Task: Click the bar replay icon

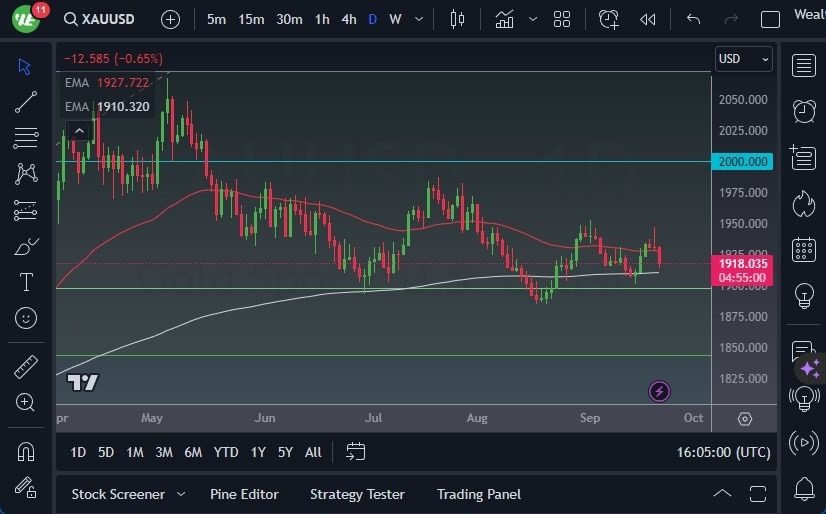Action: [x=648, y=19]
